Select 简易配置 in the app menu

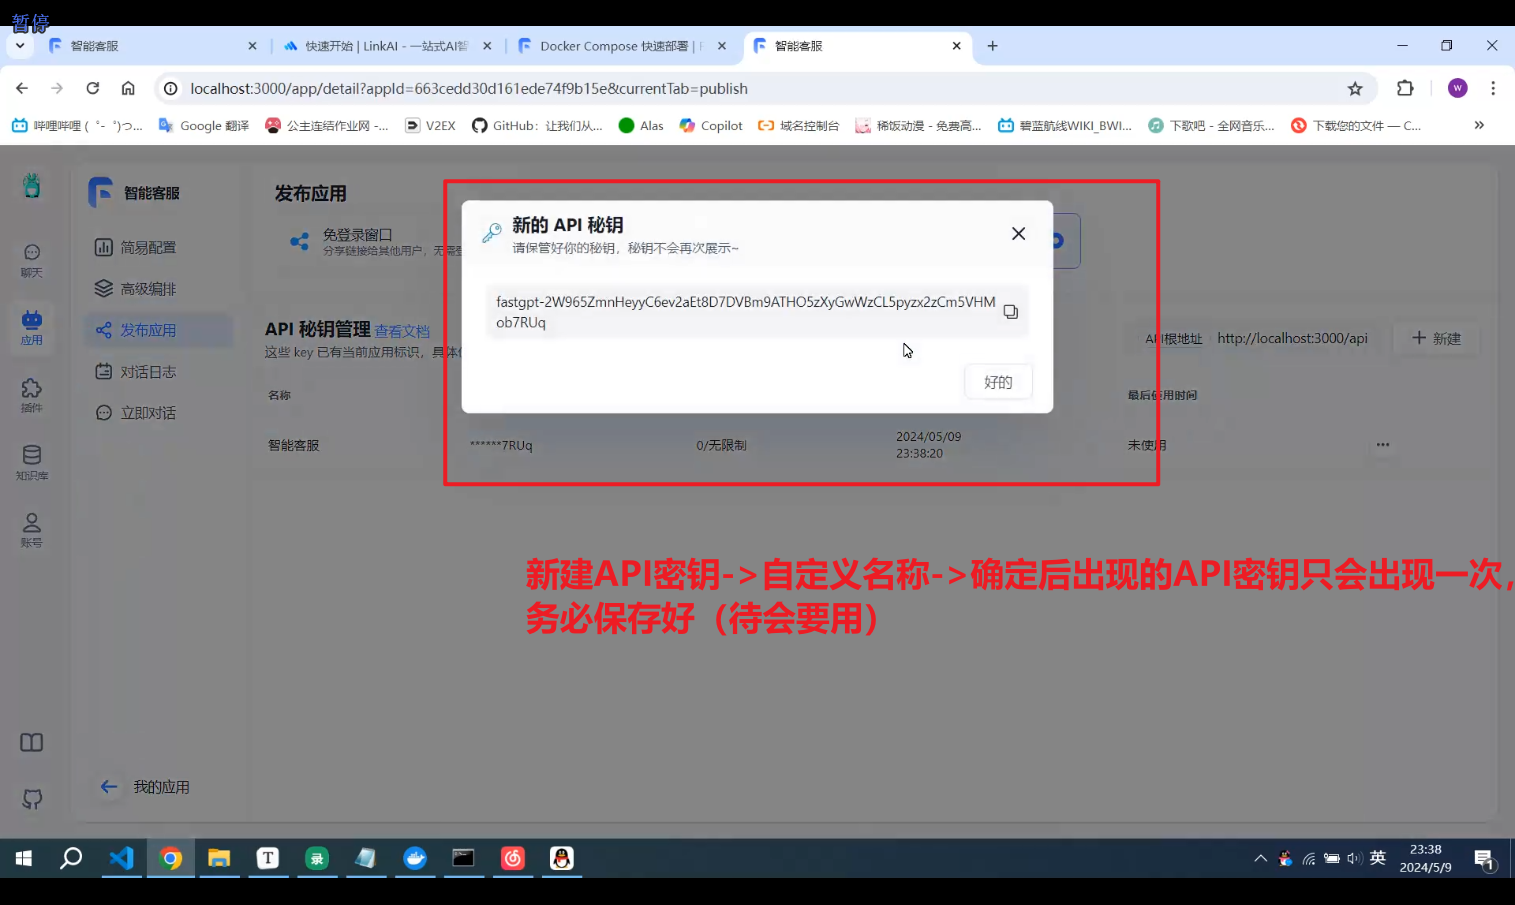[147, 247]
